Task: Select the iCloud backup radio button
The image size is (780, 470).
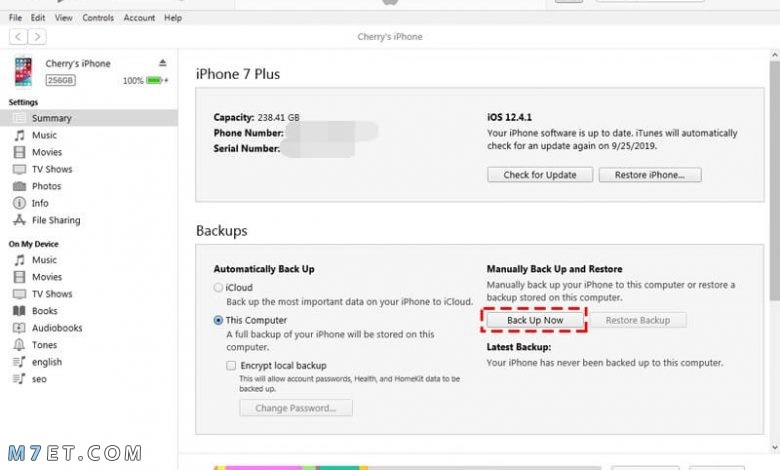Action: pos(218,287)
